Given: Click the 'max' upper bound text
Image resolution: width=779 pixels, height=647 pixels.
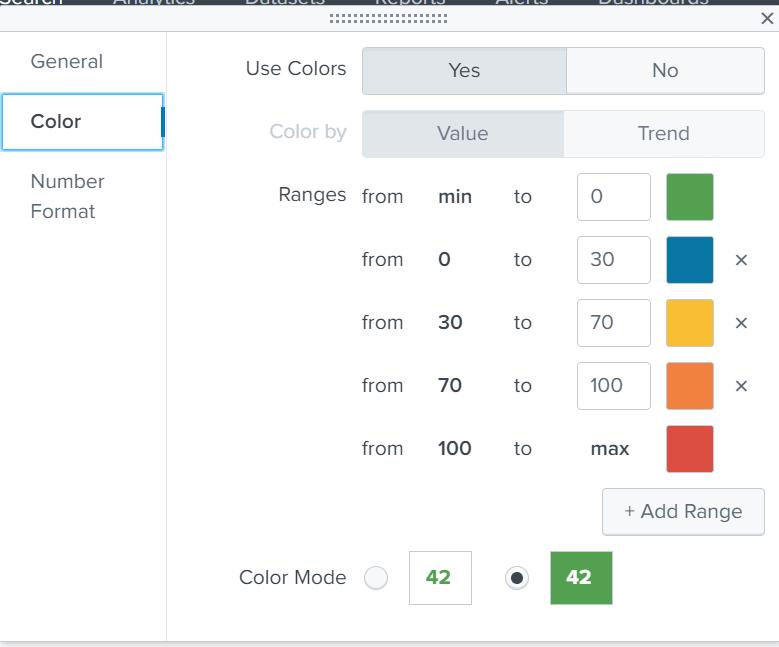Looking at the screenshot, I should 610,449.
